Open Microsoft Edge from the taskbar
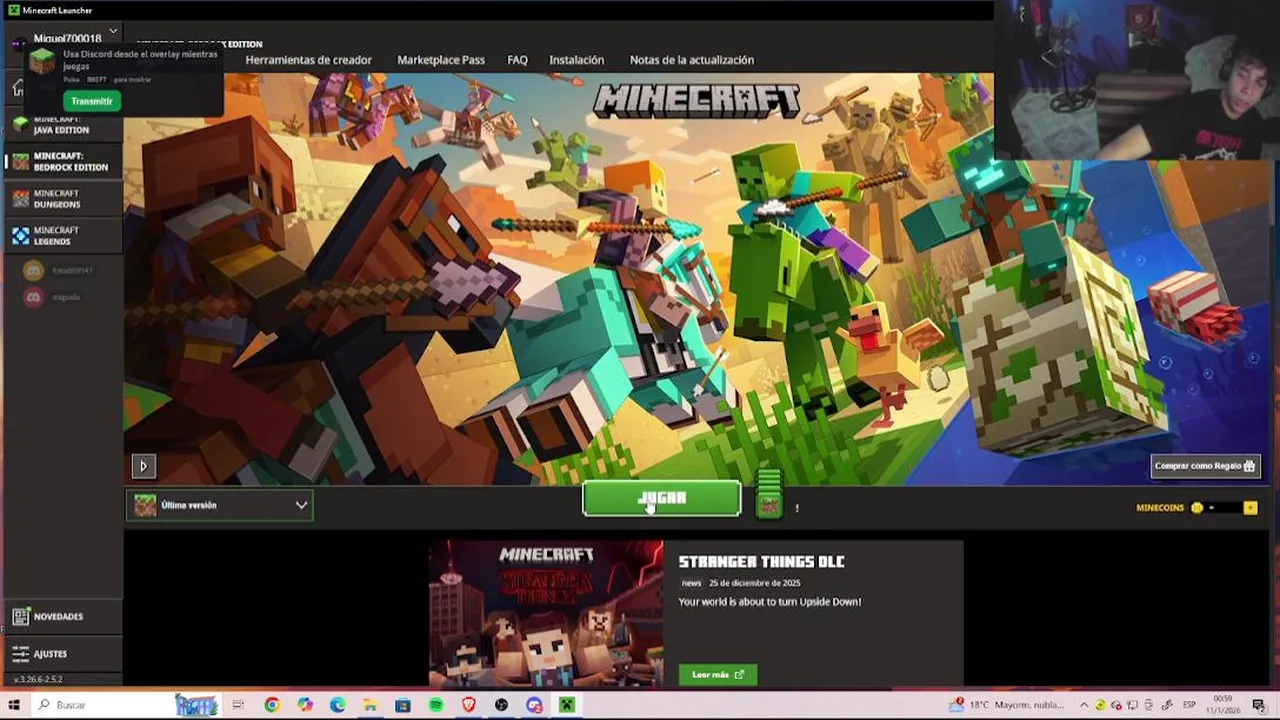Image resolution: width=1280 pixels, height=720 pixels. point(337,705)
